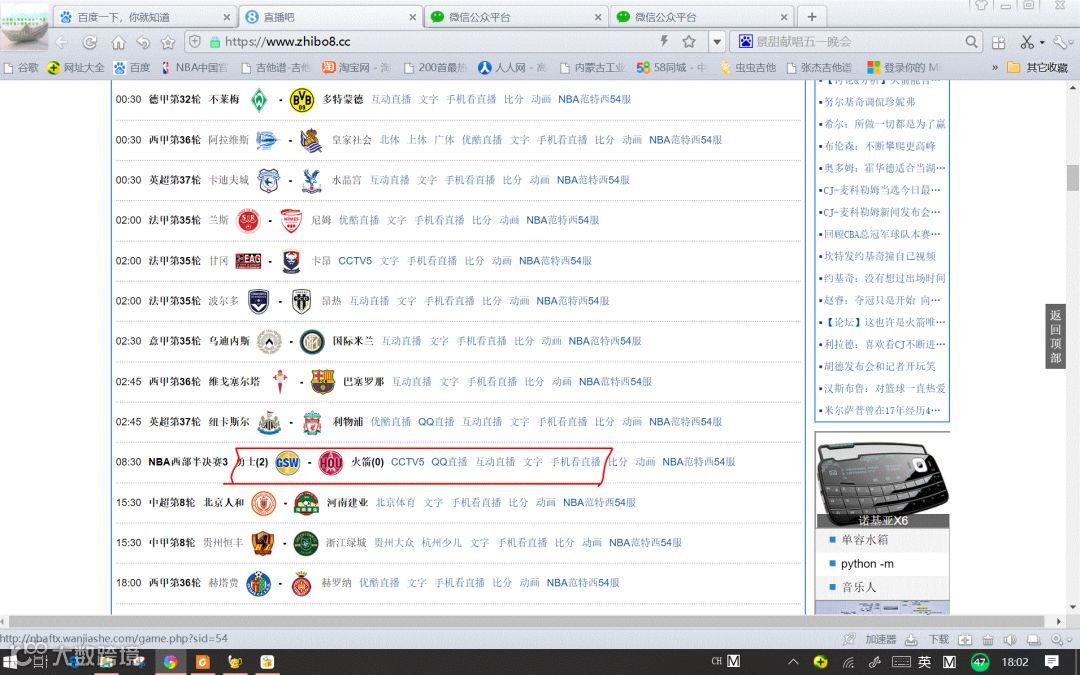The width and height of the screenshot is (1080, 675).
Task: Click the Bordeaux team crest
Action: pos(258,302)
